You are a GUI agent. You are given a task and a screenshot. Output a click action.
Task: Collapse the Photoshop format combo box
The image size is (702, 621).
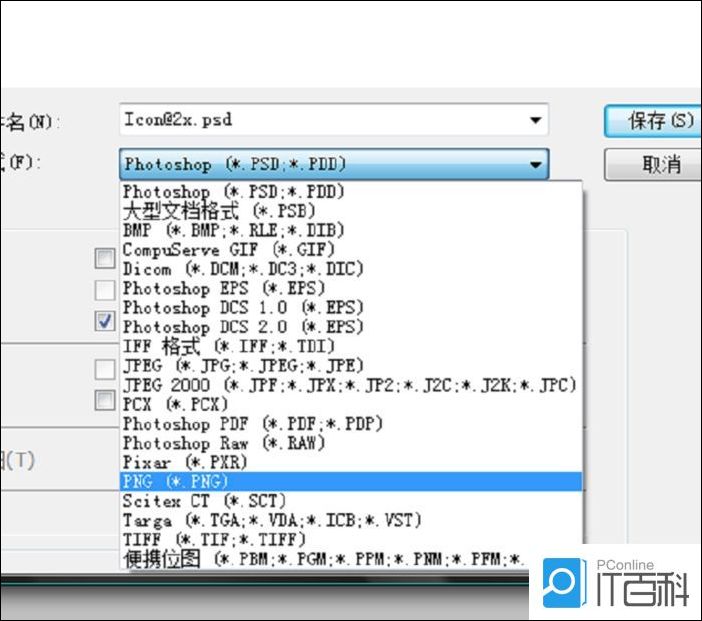point(535,164)
